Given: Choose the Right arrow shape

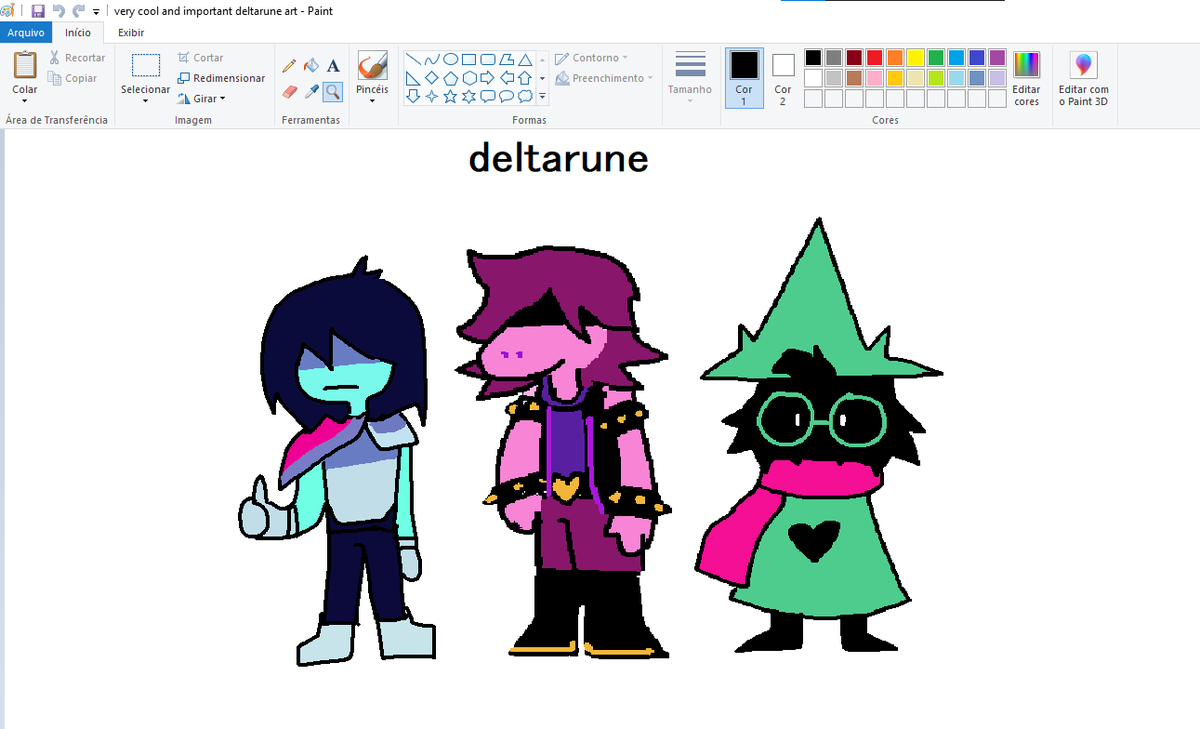Looking at the screenshot, I should pyautogui.click(x=488, y=78).
